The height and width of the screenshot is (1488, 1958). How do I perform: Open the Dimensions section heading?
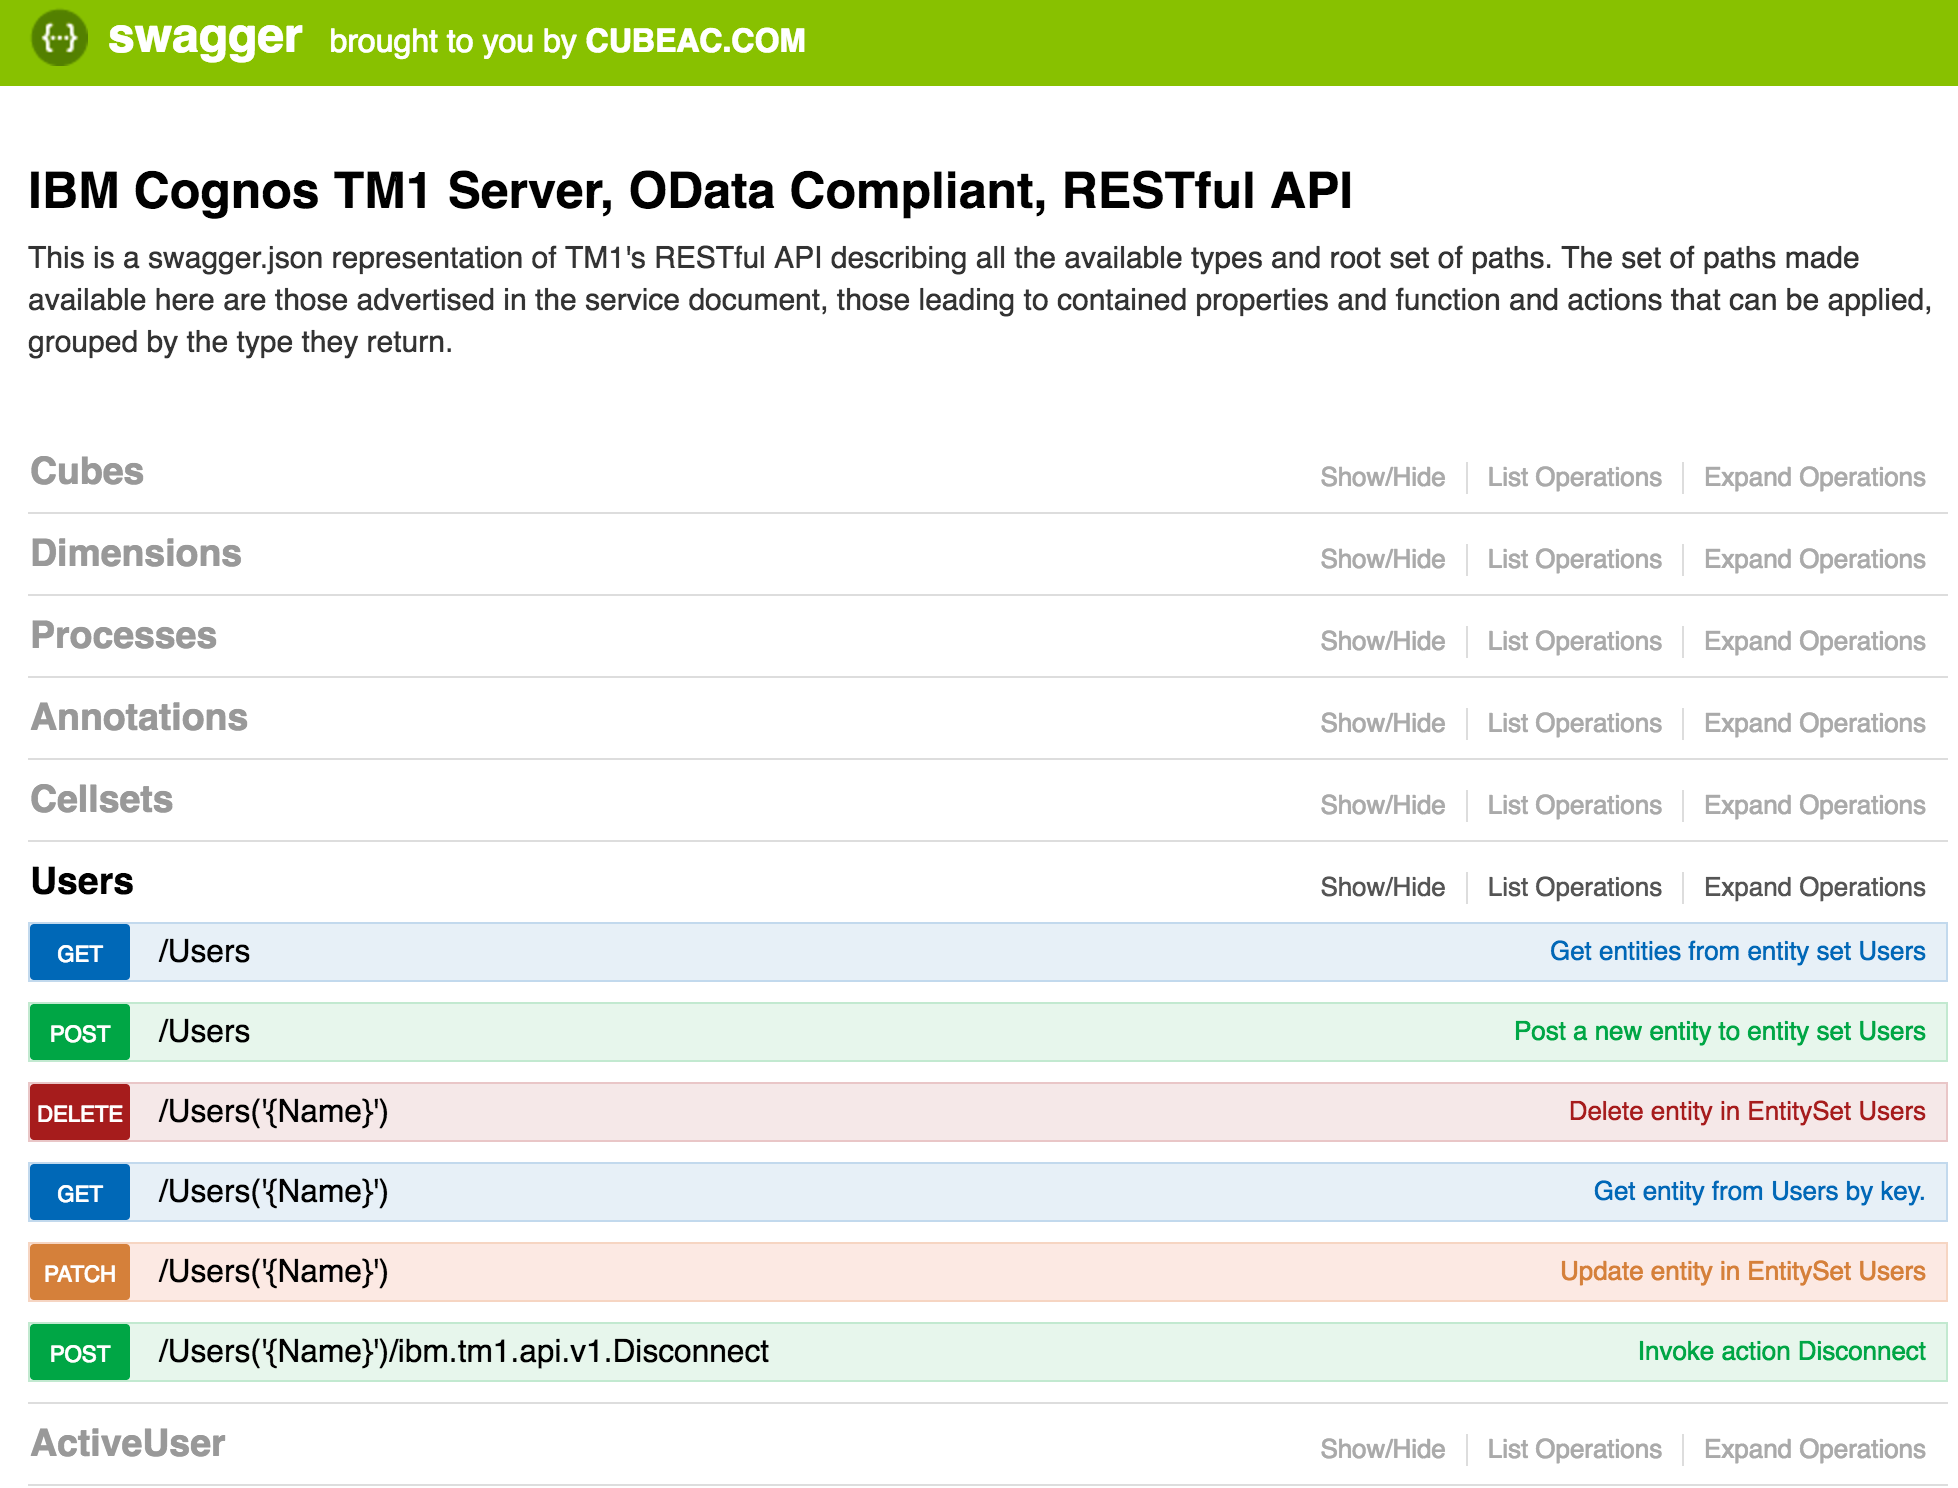point(136,553)
